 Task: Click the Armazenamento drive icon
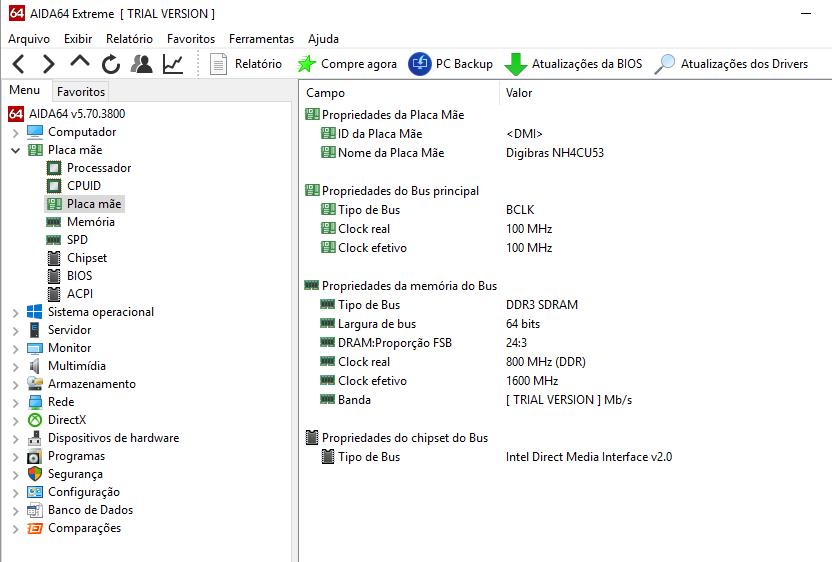(x=34, y=384)
